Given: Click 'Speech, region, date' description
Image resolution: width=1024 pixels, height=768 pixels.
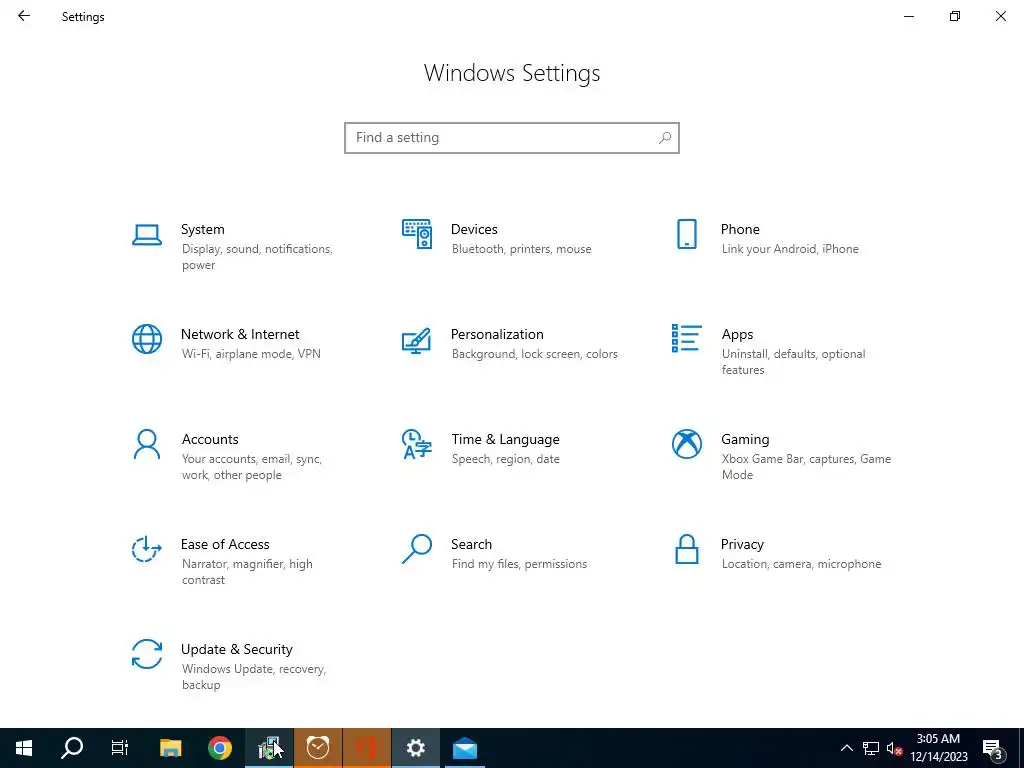Looking at the screenshot, I should 505,459.
